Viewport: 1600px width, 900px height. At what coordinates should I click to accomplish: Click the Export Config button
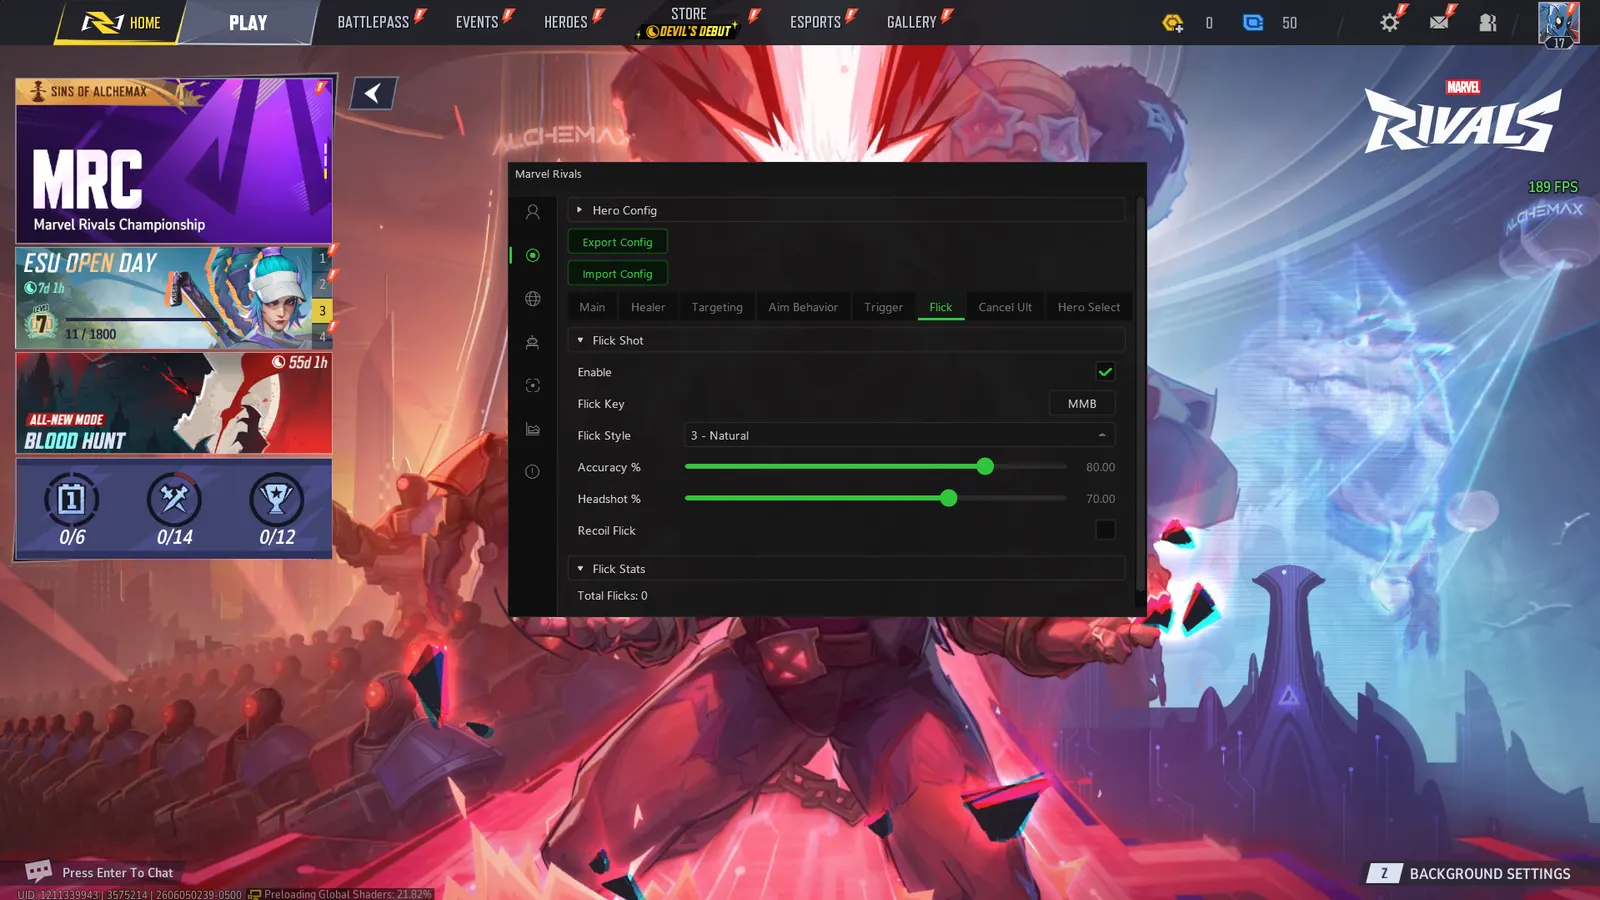[x=617, y=242]
